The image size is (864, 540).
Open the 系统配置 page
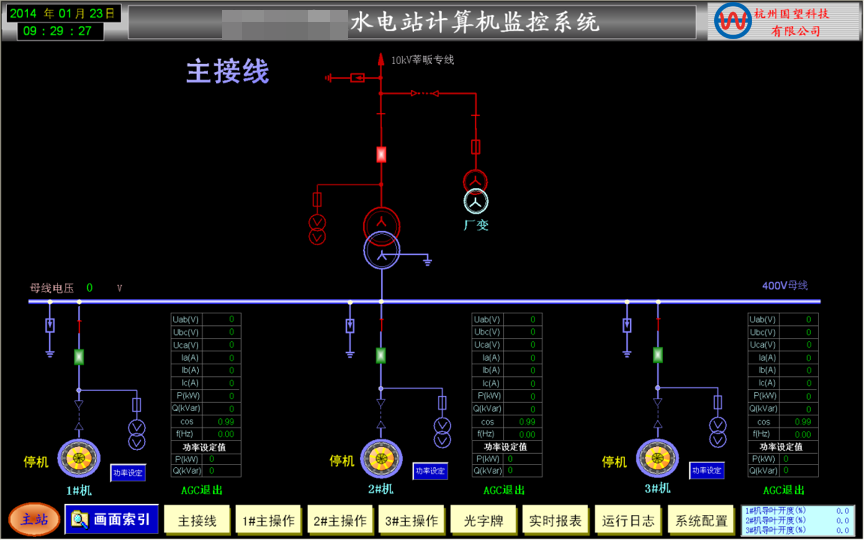[x=701, y=520]
